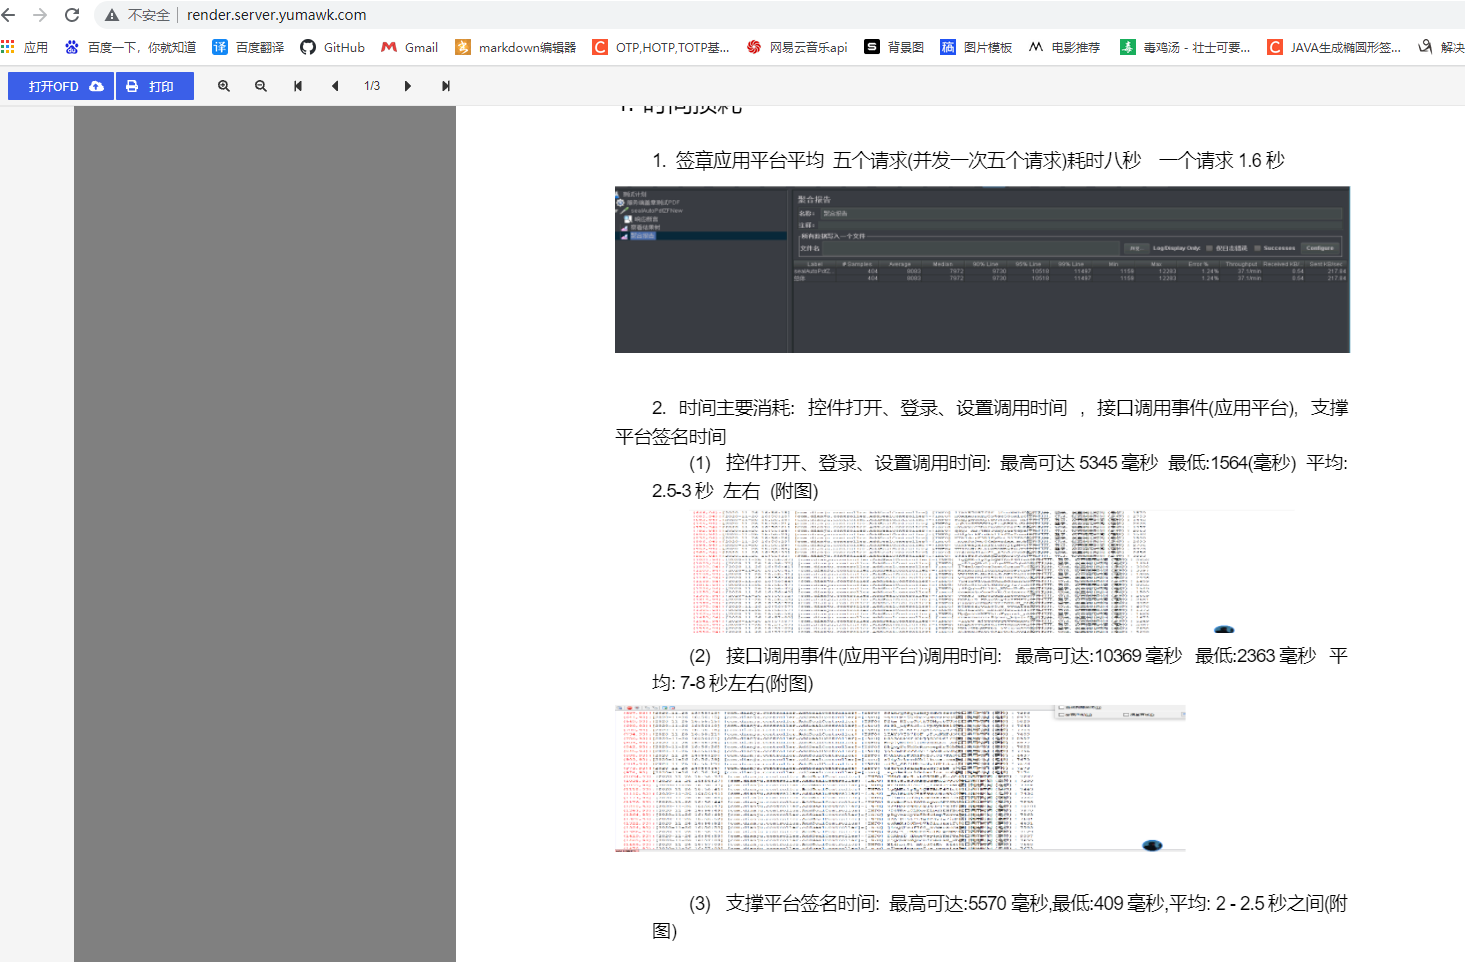Click the 打开OFD button

[x=61, y=86]
